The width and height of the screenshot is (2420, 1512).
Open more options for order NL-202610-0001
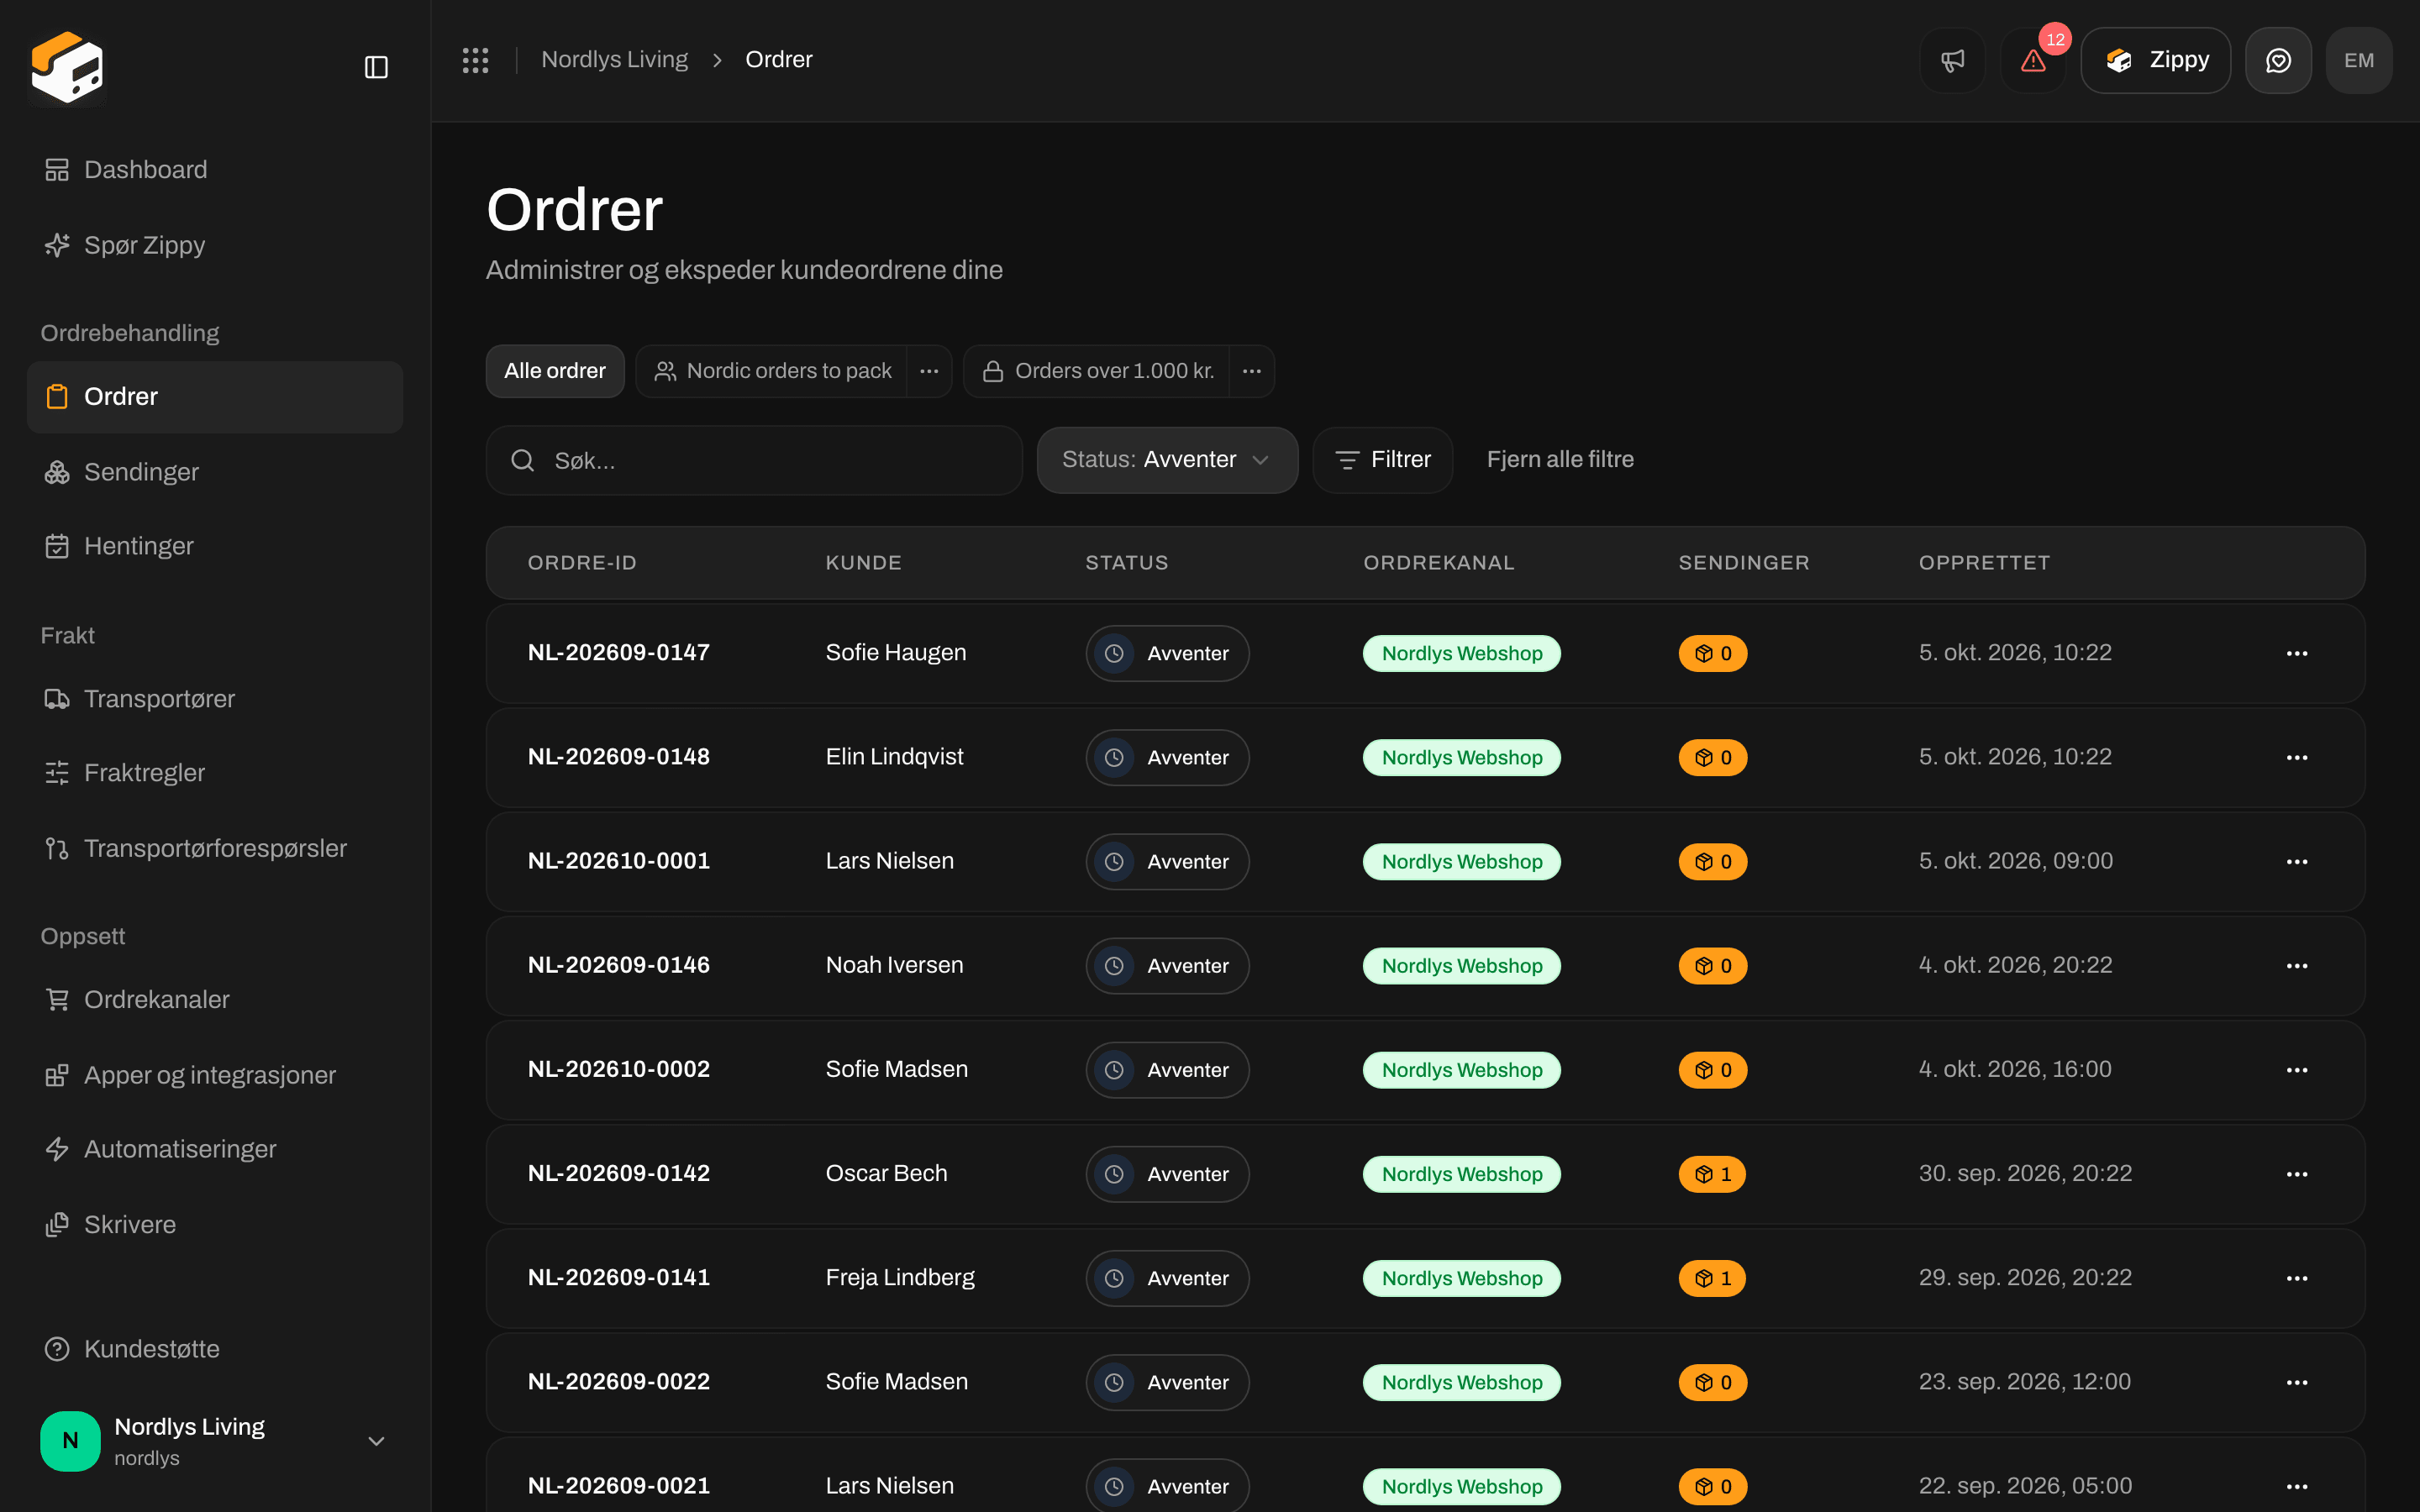[x=2297, y=861]
